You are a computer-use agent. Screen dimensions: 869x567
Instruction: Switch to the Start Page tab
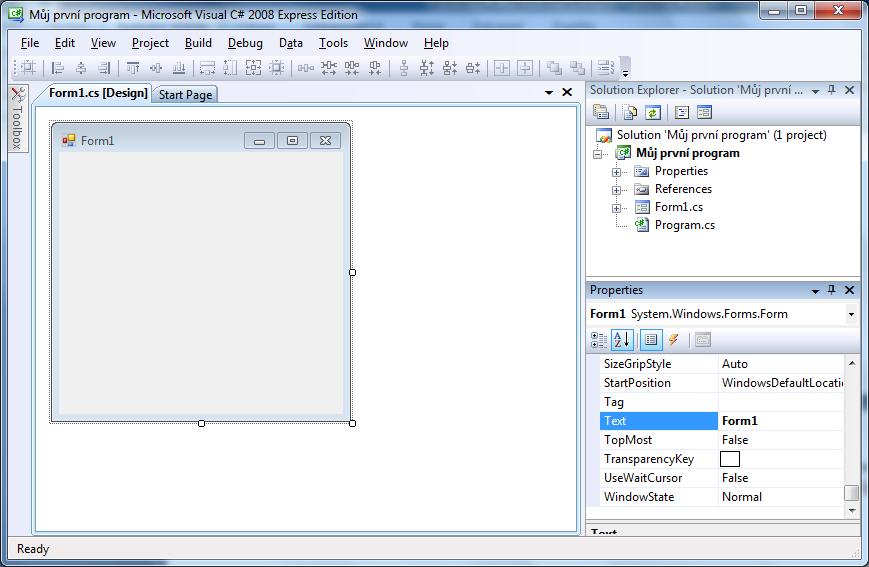[x=185, y=95]
